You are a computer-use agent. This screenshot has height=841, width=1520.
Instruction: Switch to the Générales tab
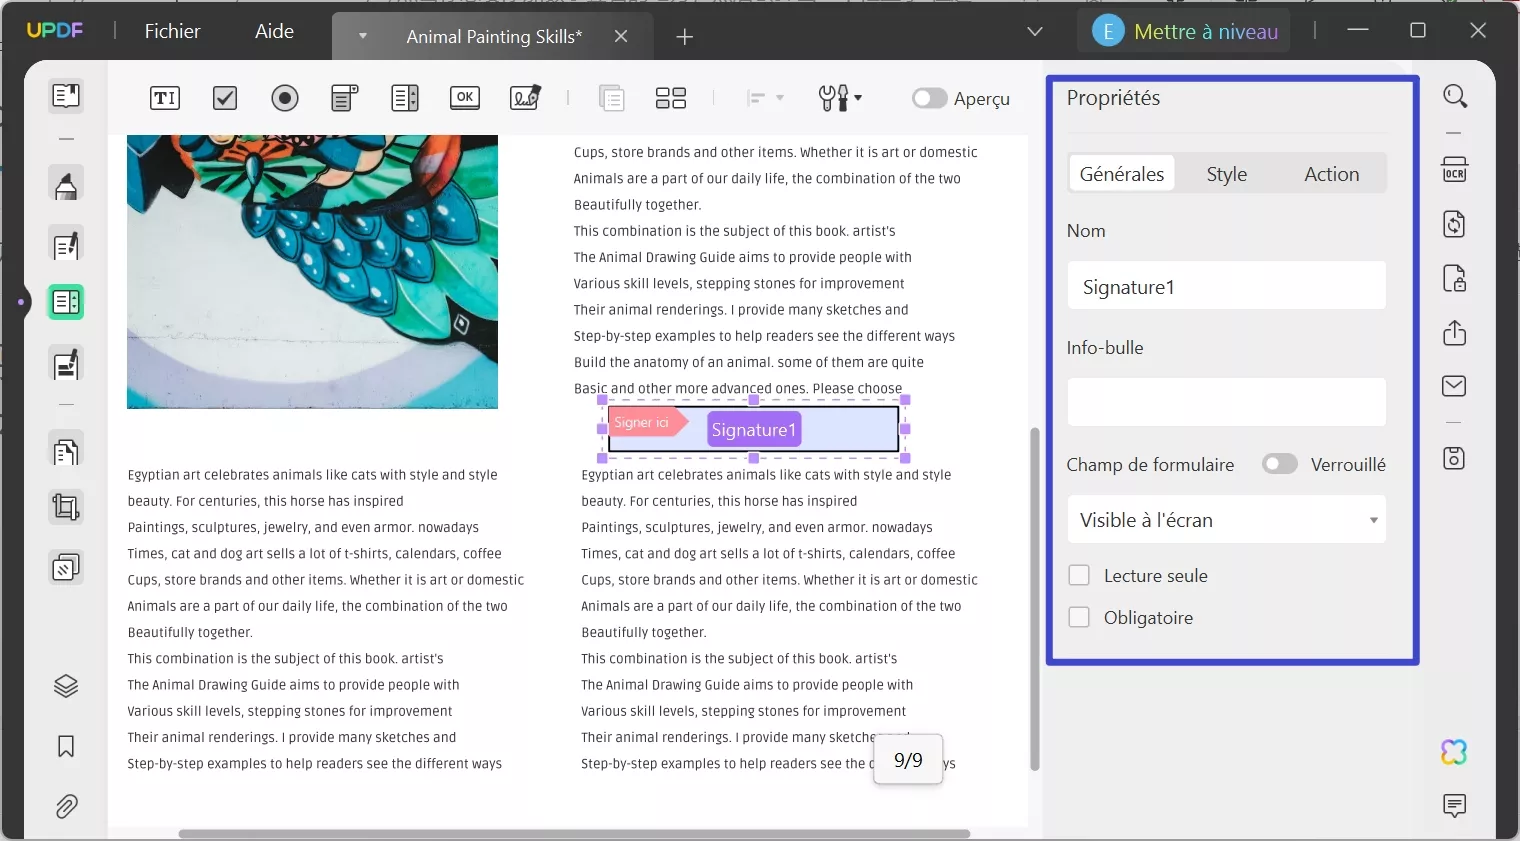1122,174
